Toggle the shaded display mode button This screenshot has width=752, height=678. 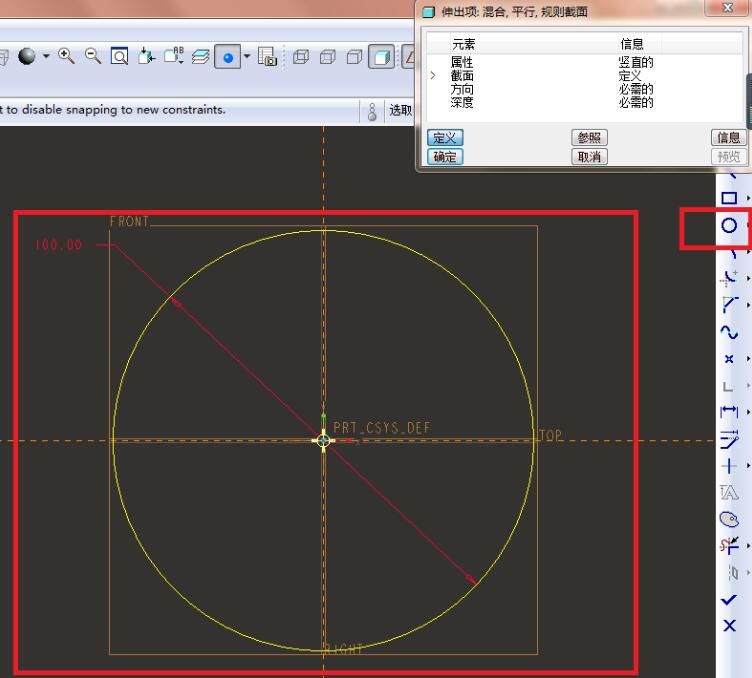pyautogui.click(x=382, y=58)
